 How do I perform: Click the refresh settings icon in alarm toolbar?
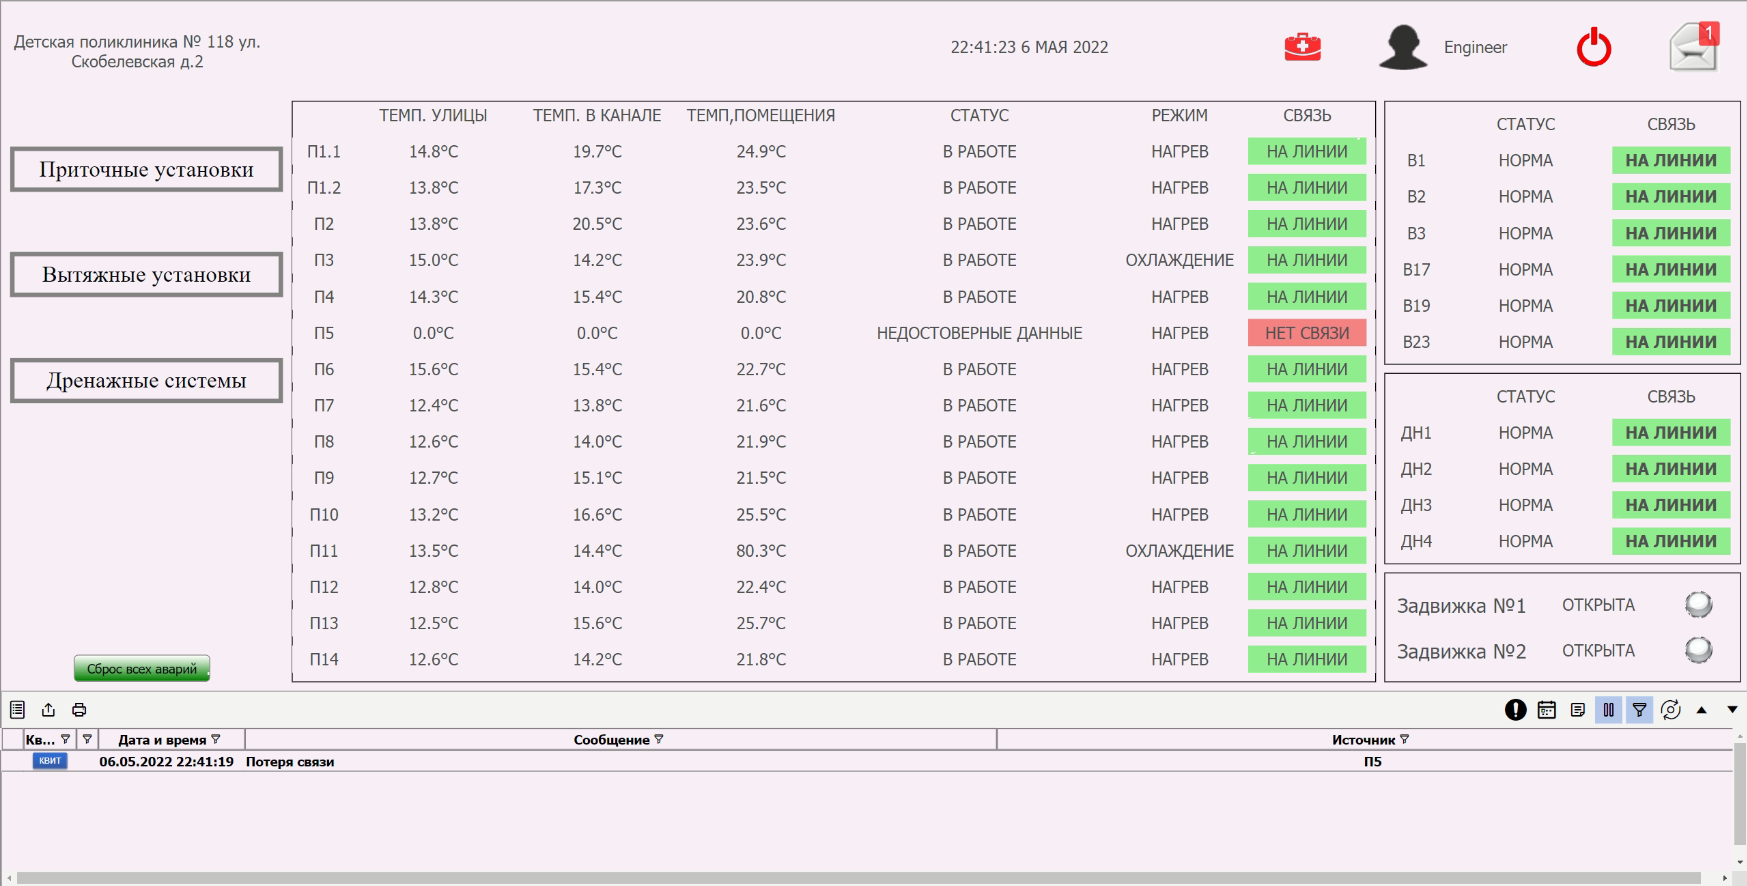pos(1671,710)
